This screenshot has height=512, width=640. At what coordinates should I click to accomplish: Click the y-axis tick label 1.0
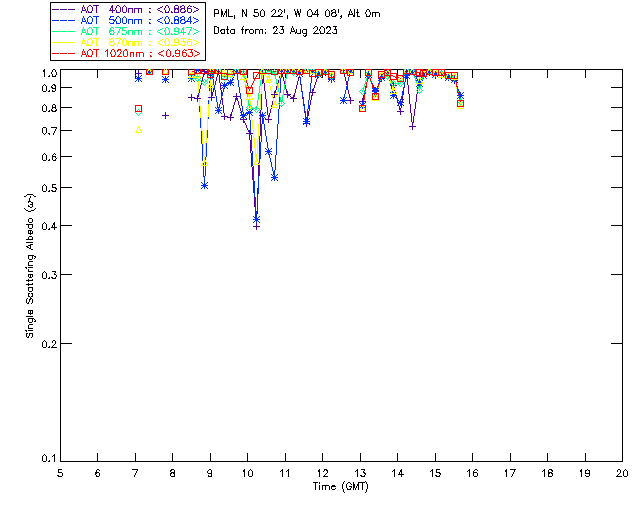click(x=49, y=73)
